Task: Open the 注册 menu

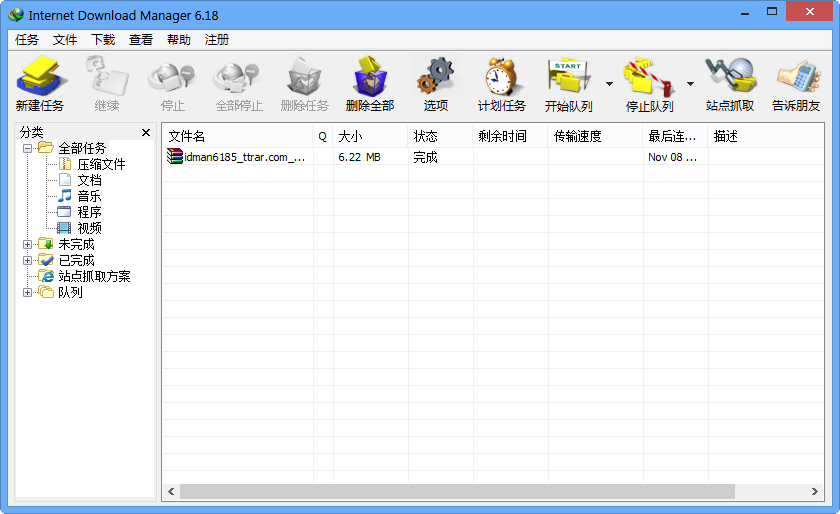Action: tap(216, 40)
